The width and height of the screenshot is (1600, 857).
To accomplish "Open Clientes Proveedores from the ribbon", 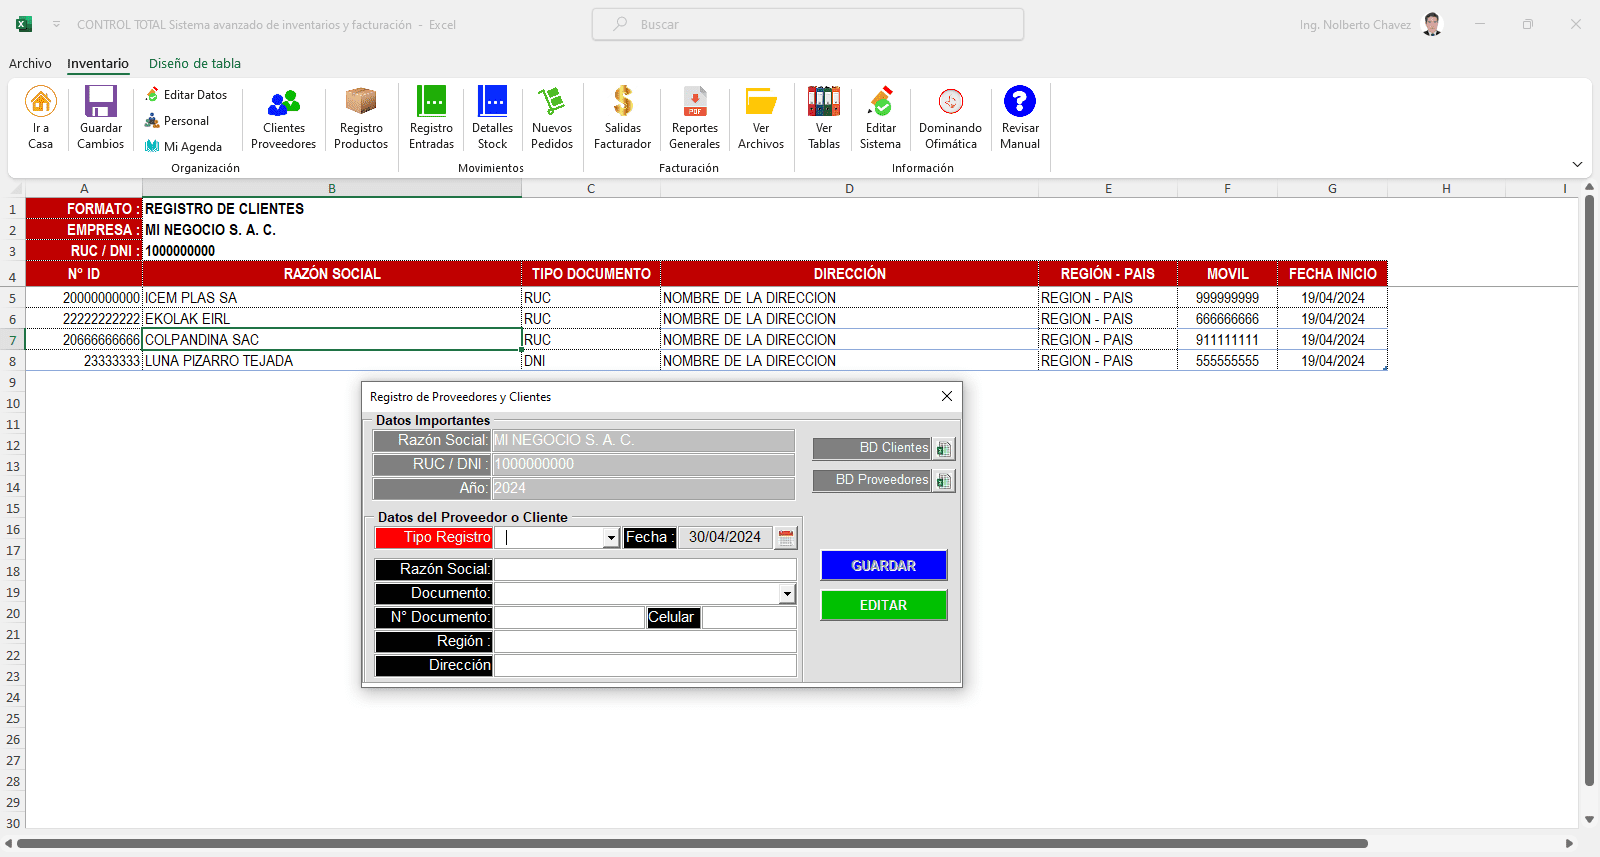I will [283, 117].
